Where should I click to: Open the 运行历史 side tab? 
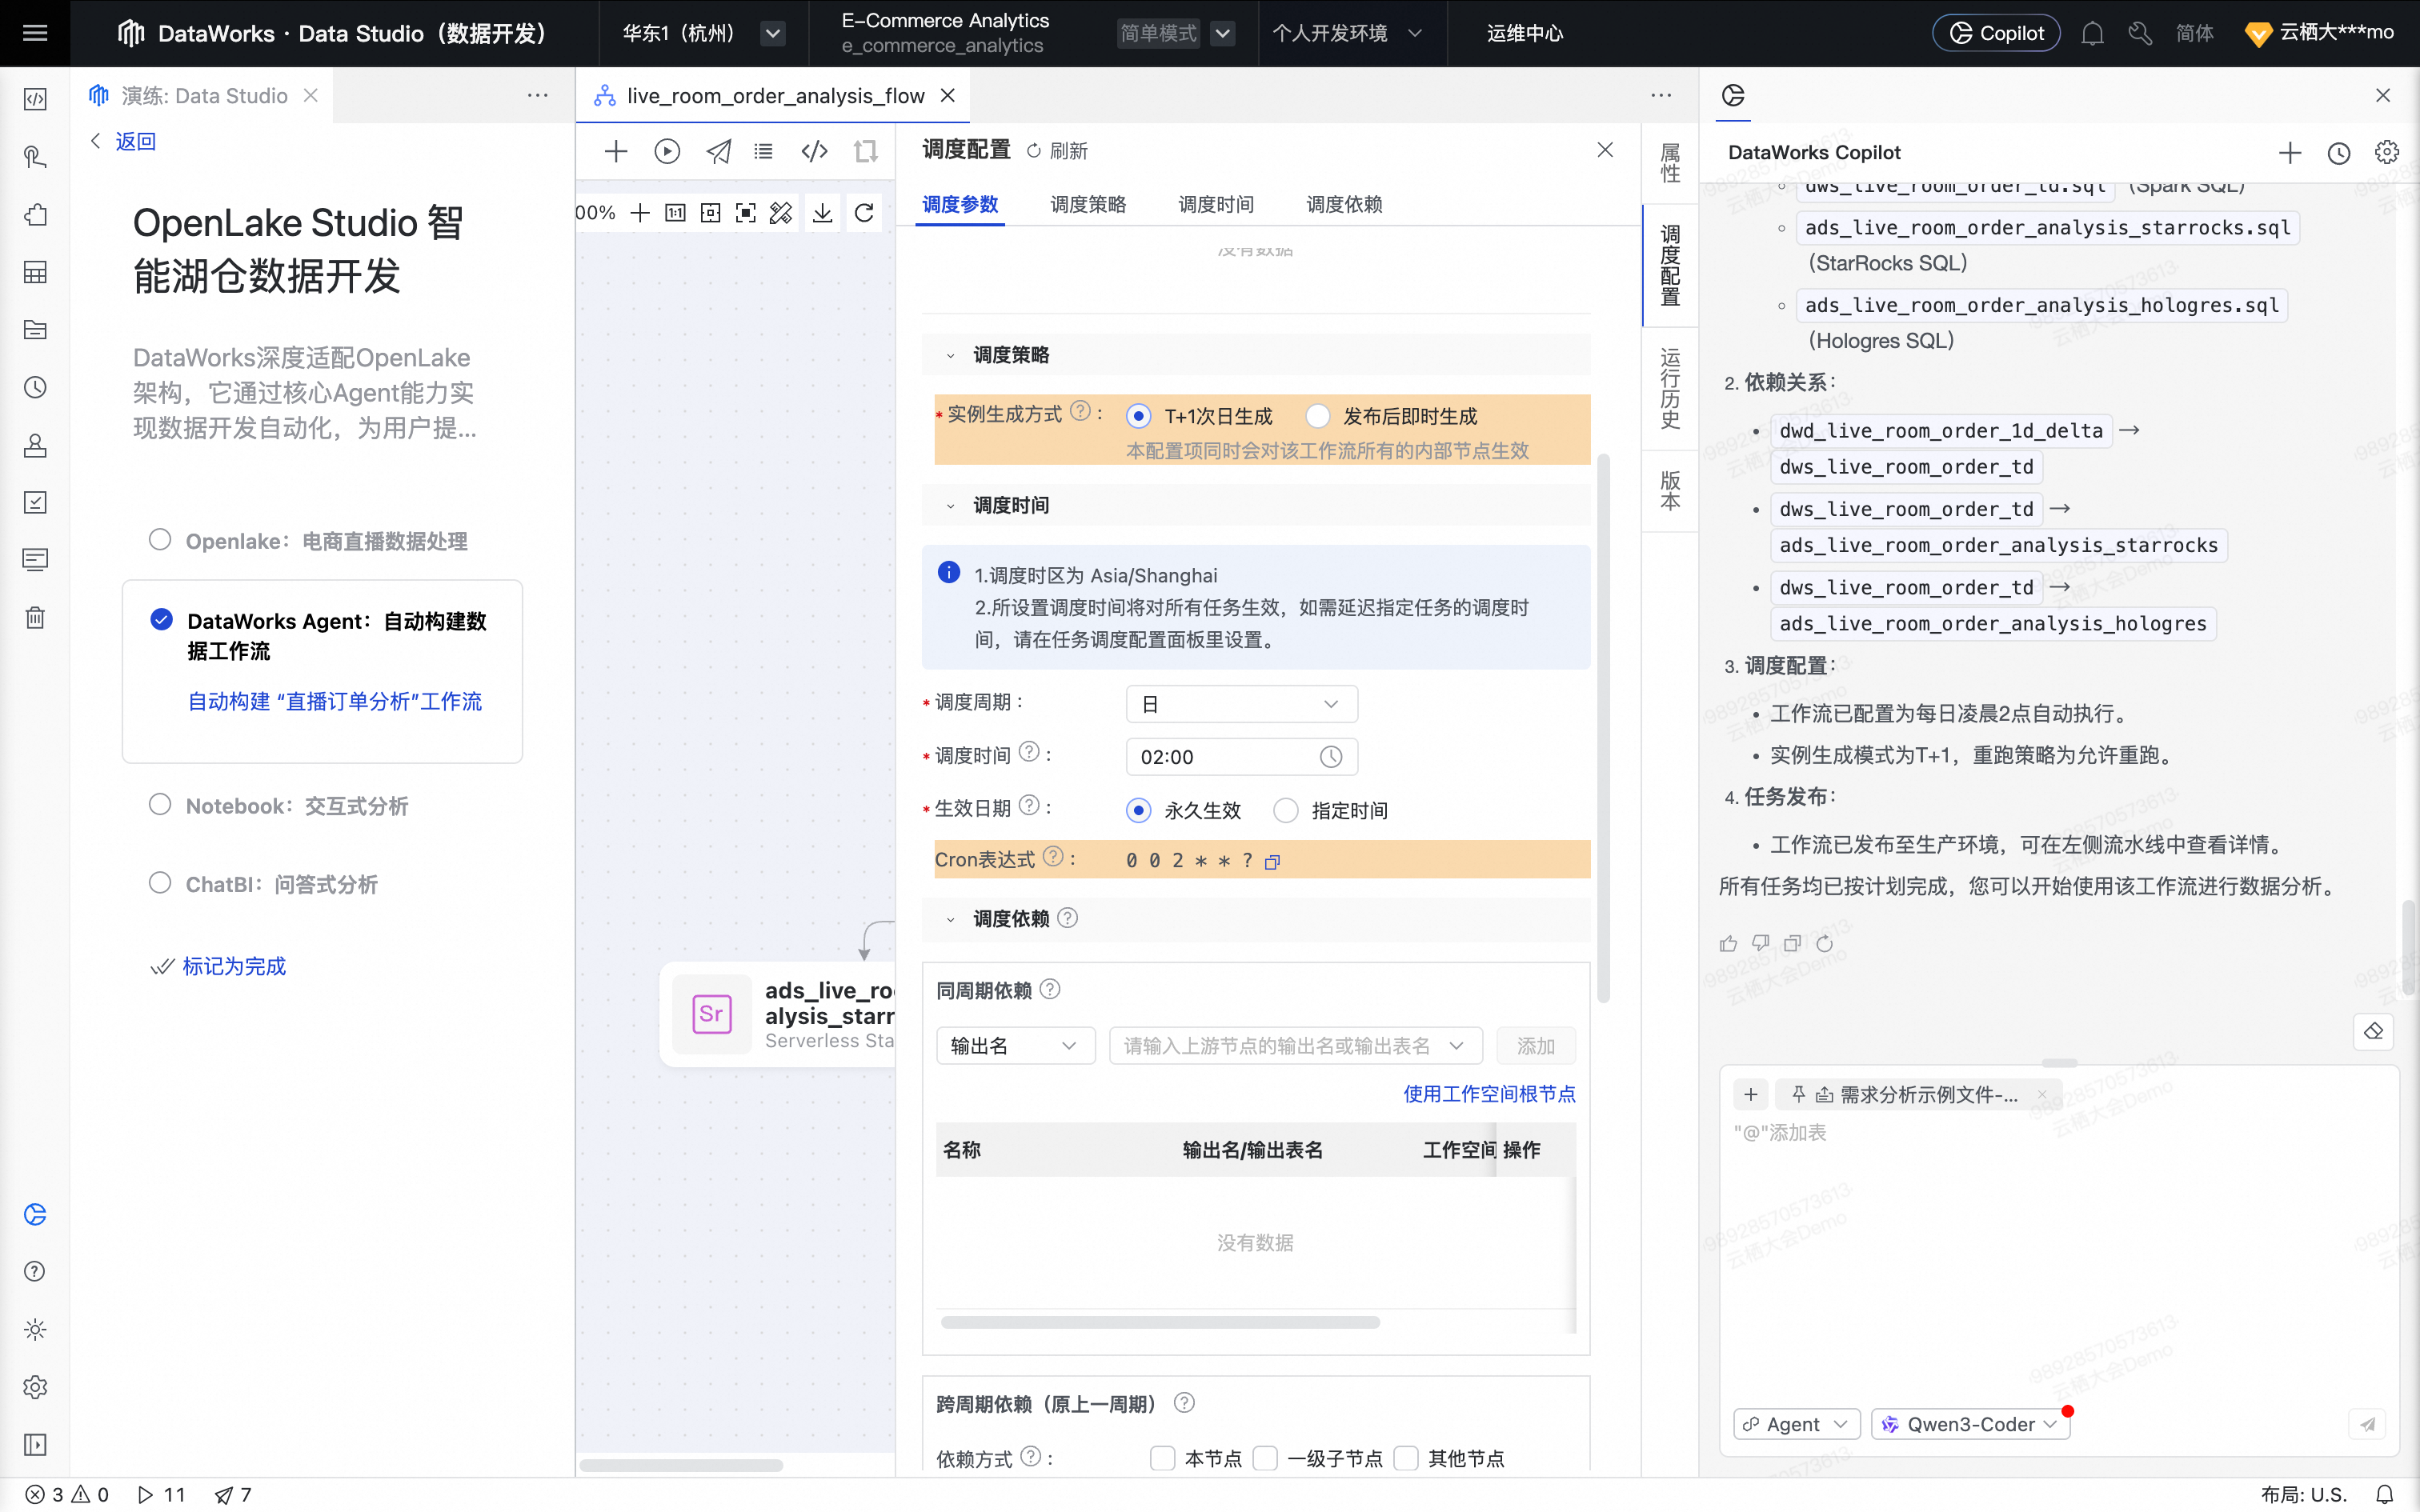[1669, 388]
